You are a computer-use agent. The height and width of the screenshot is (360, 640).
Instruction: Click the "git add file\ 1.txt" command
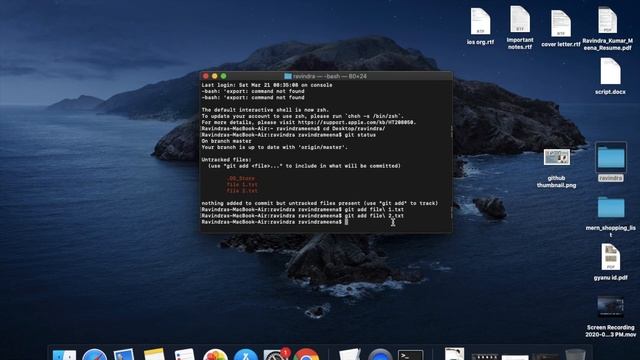374,209
